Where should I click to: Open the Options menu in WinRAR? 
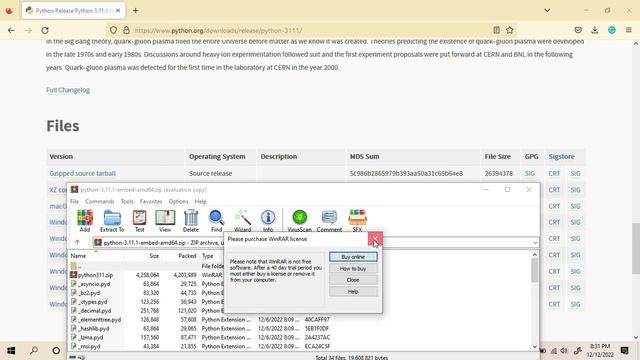pyautogui.click(x=178, y=202)
